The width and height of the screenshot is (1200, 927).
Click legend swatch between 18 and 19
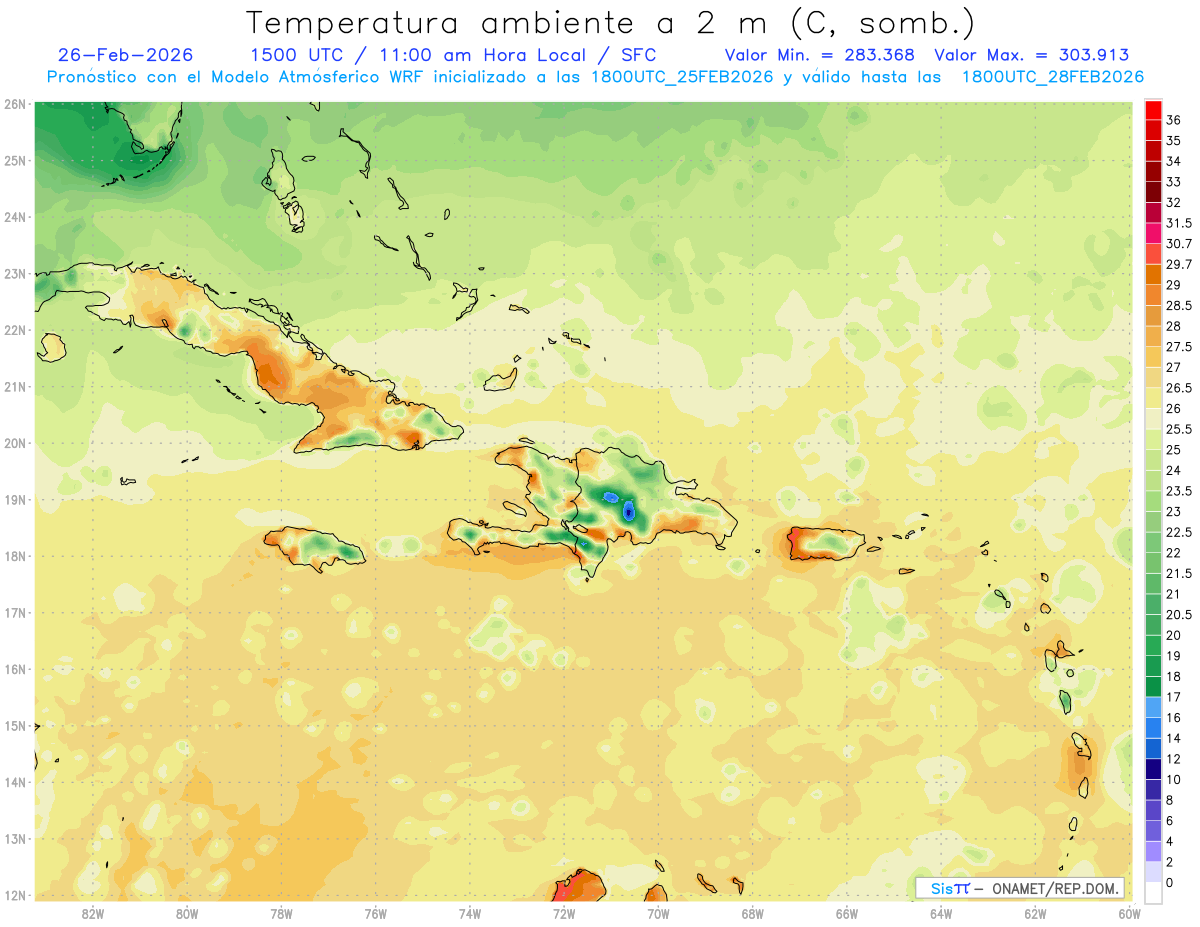1153,666
